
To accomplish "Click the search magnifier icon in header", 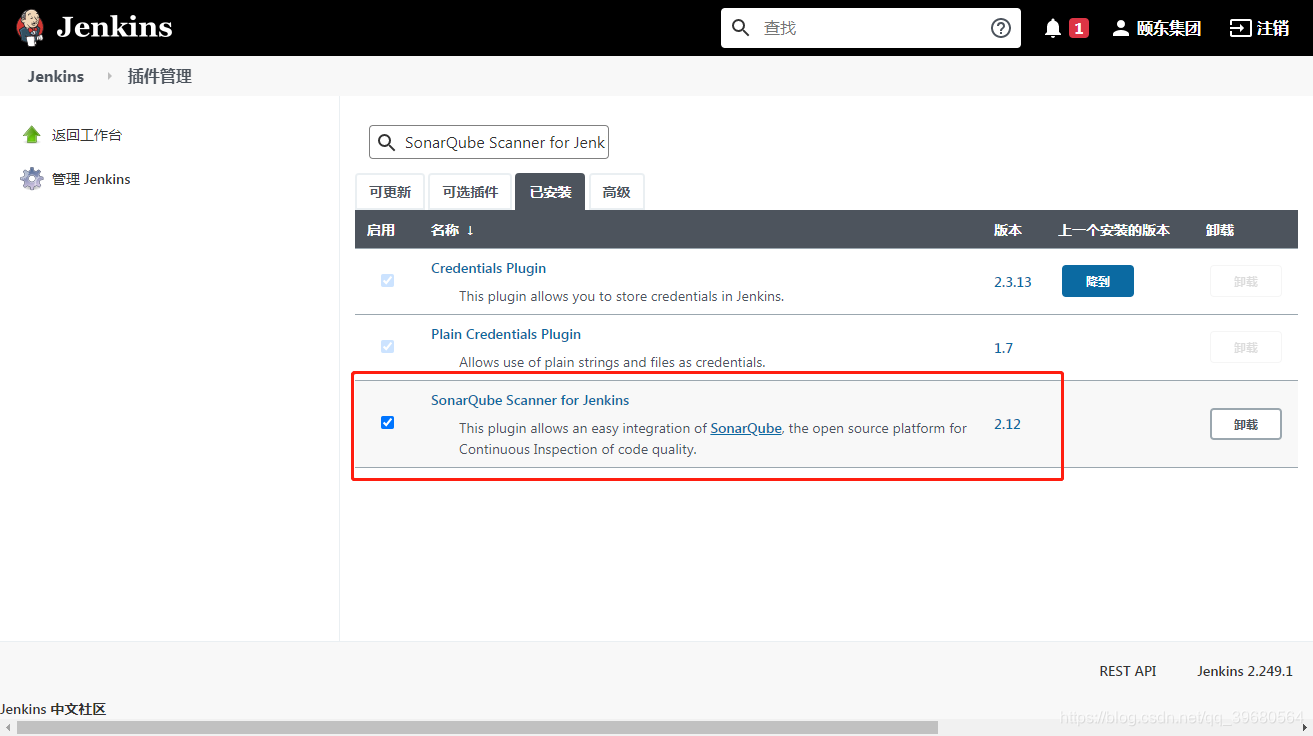I will [741, 28].
